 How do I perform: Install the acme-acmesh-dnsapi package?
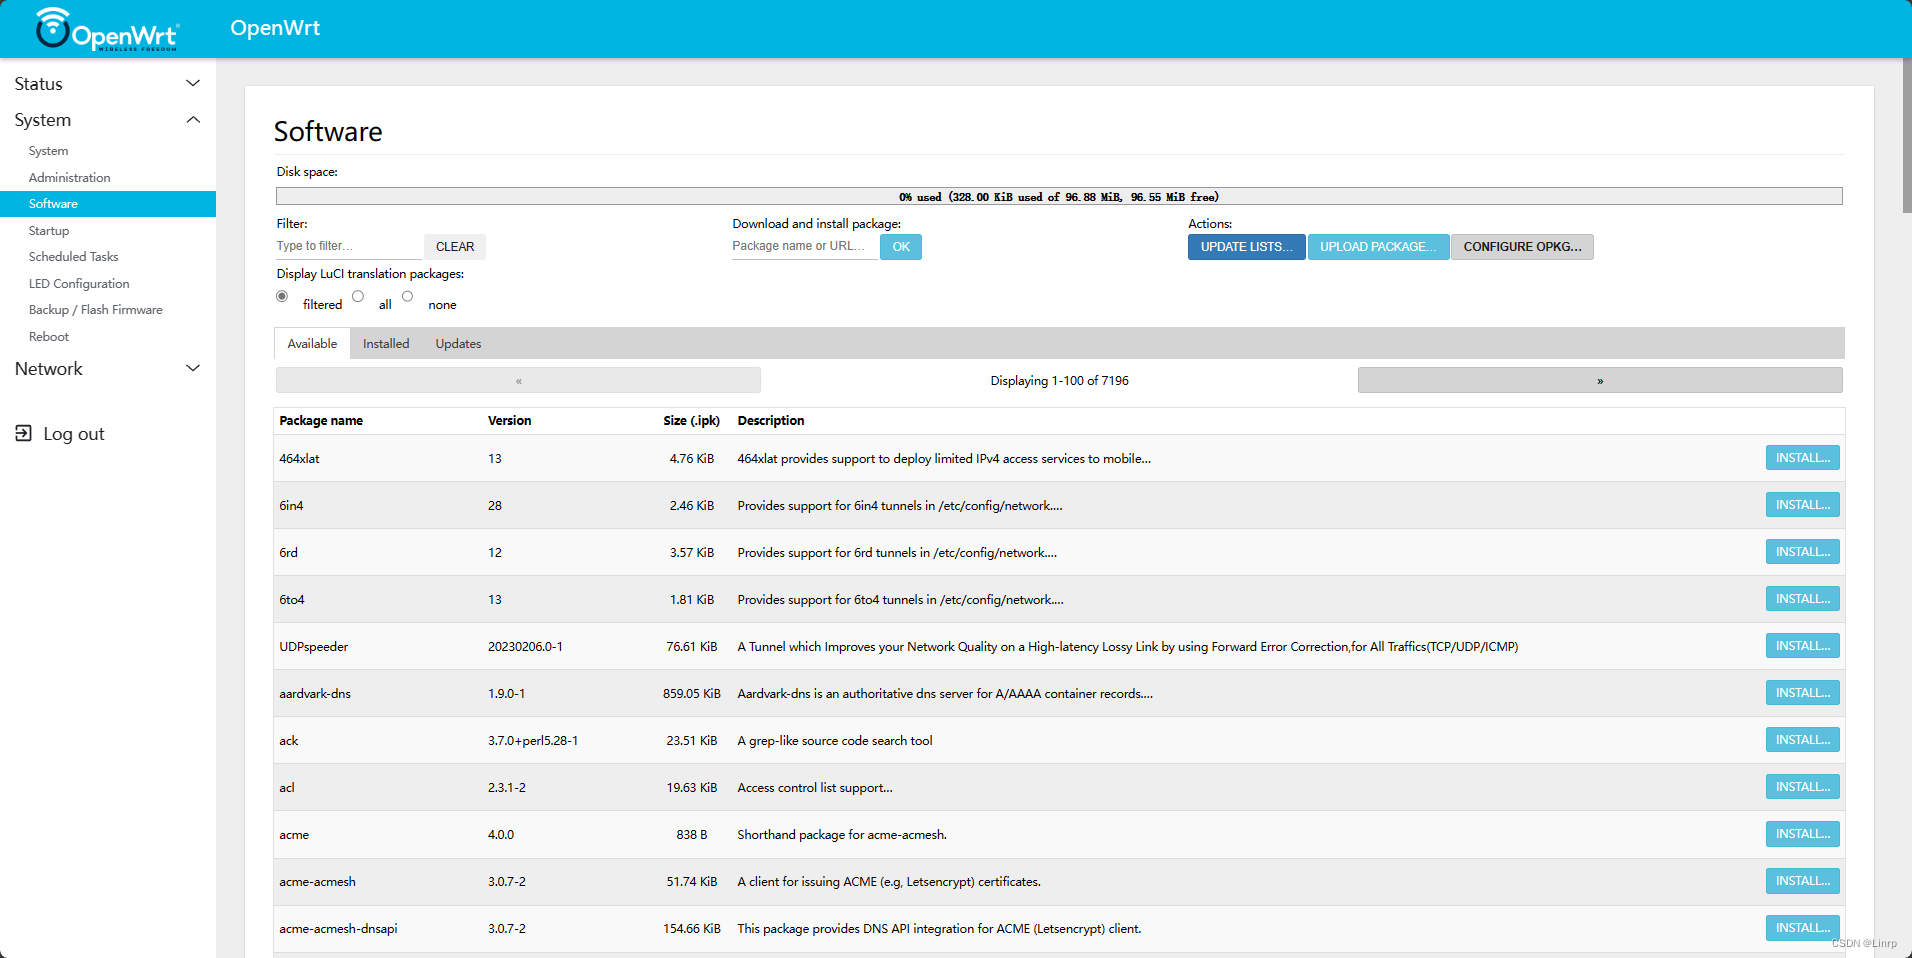click(x=1802, y=928)
